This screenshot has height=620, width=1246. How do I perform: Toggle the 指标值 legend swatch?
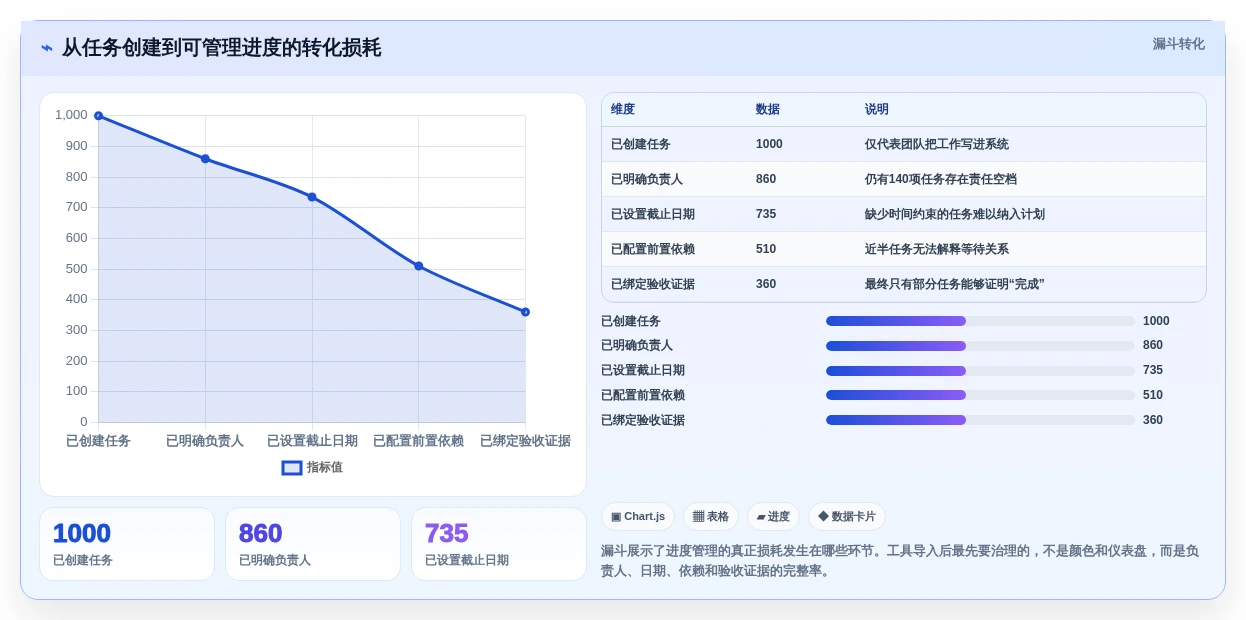(292, 467)
